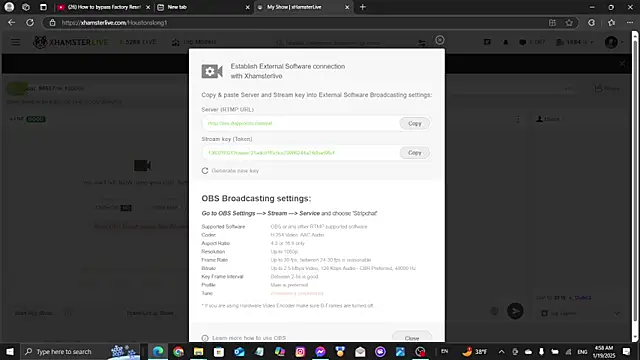
Task: Click the Share button on page
Action: [x=607, y=88]
